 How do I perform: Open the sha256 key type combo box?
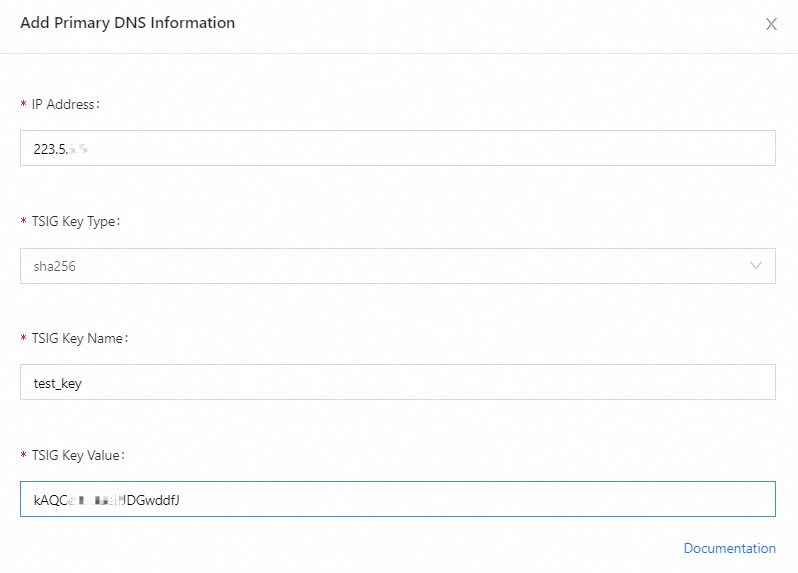pos(397,266)
